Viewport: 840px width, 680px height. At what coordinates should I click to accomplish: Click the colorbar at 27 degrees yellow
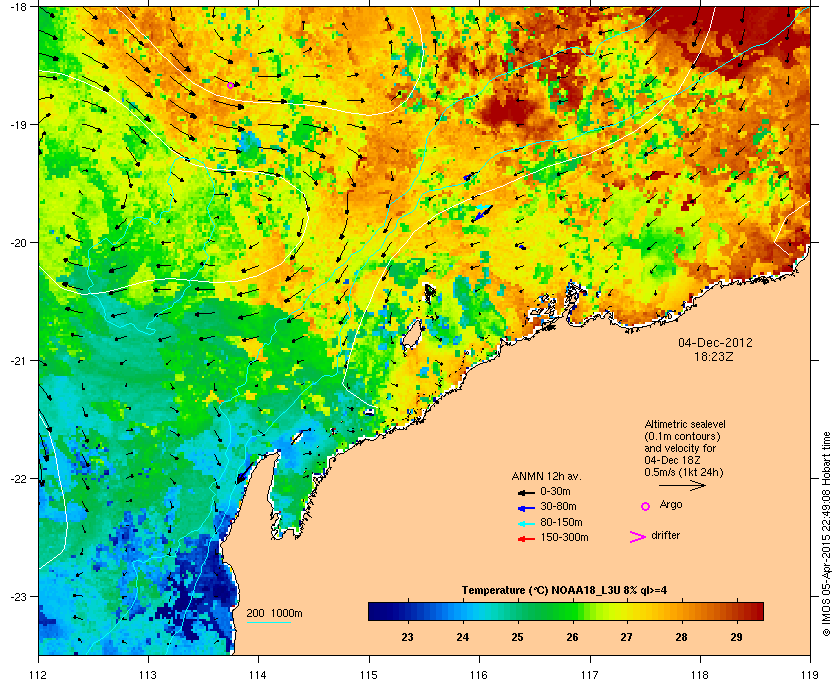click(x=626, y=611)
